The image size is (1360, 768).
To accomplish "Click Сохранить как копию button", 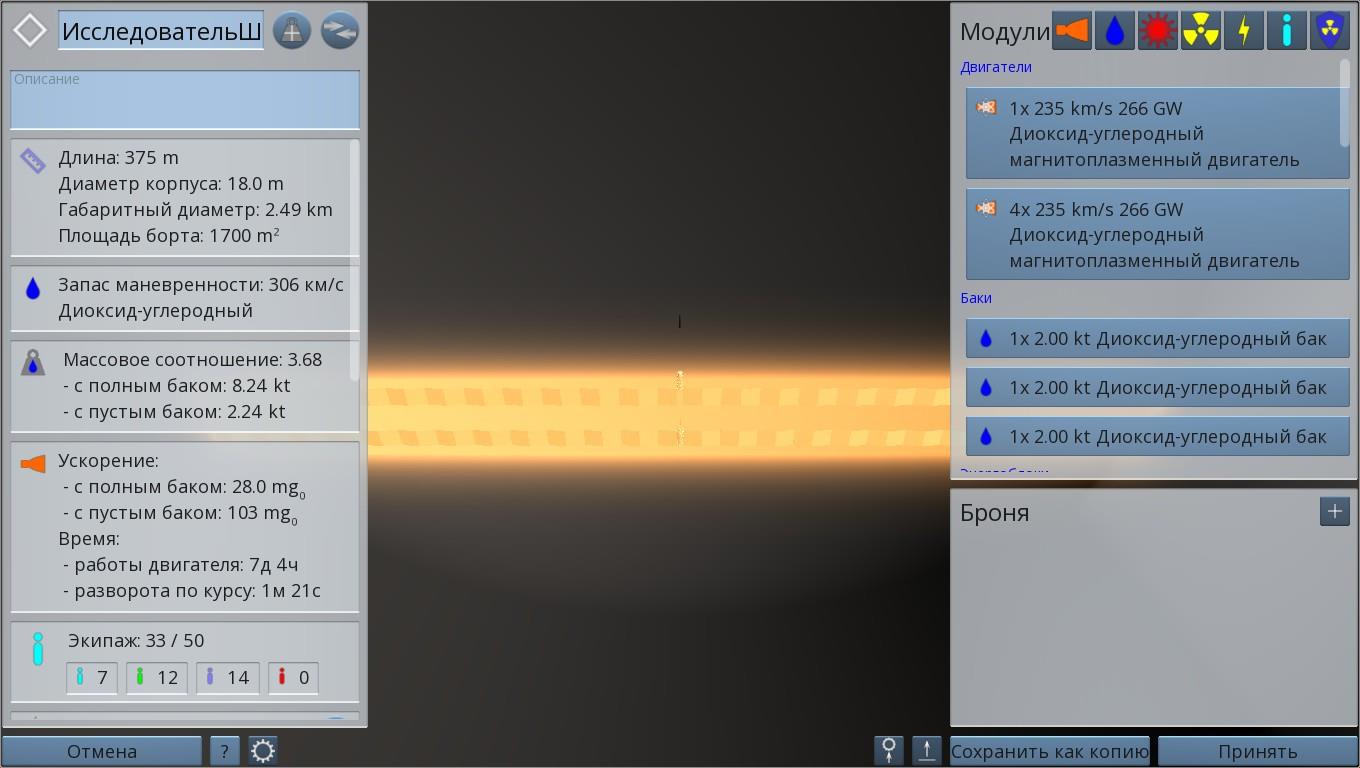I will (x=1049, y=751).
